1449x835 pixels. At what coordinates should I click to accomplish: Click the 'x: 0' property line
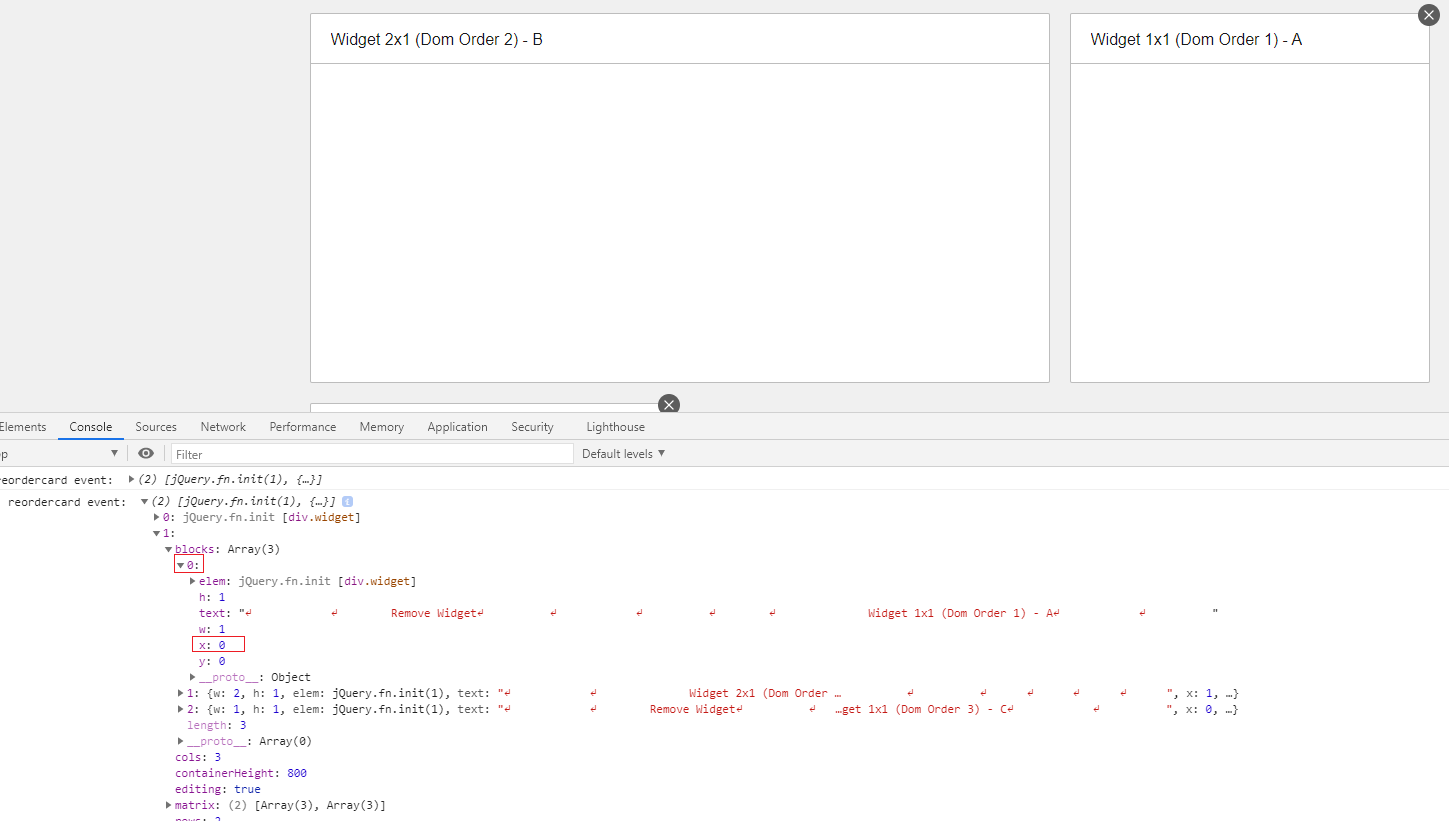[x=212, y=645]
